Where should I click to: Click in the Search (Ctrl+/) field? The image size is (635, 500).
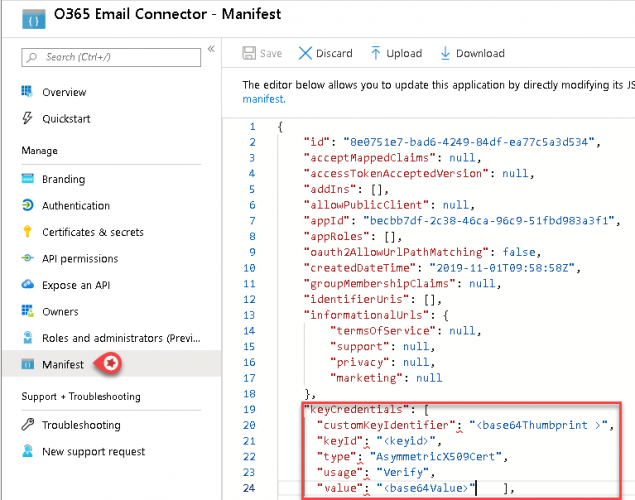110,57
